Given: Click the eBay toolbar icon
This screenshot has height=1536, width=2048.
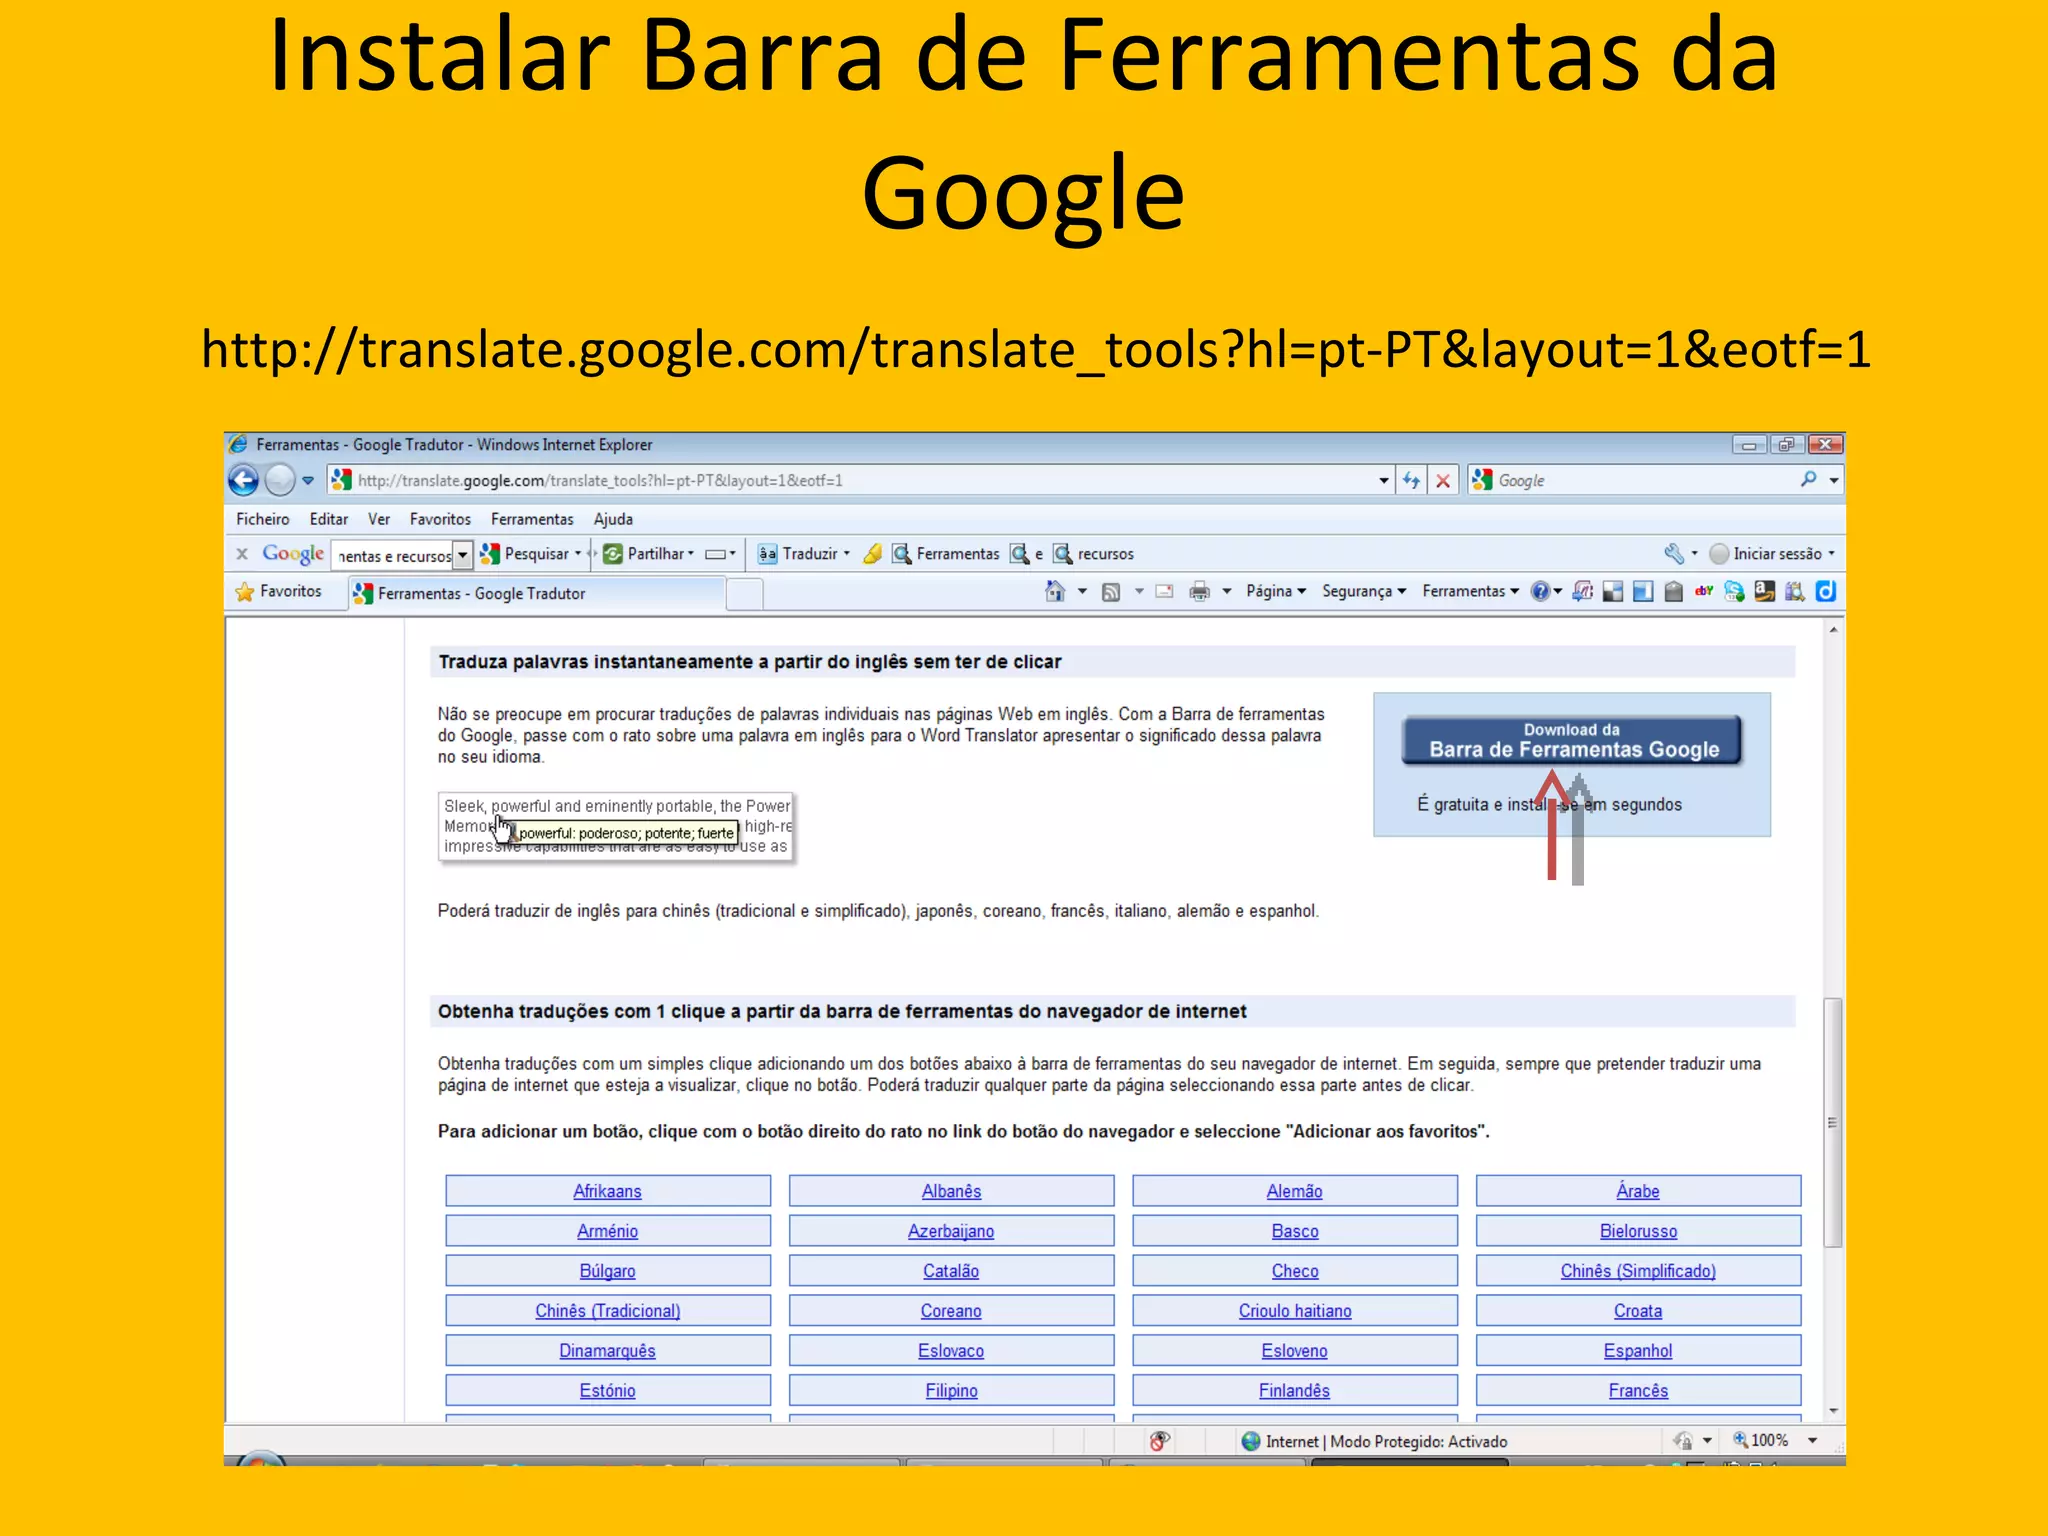Looking at the screenshot, I should (1704, 591).
